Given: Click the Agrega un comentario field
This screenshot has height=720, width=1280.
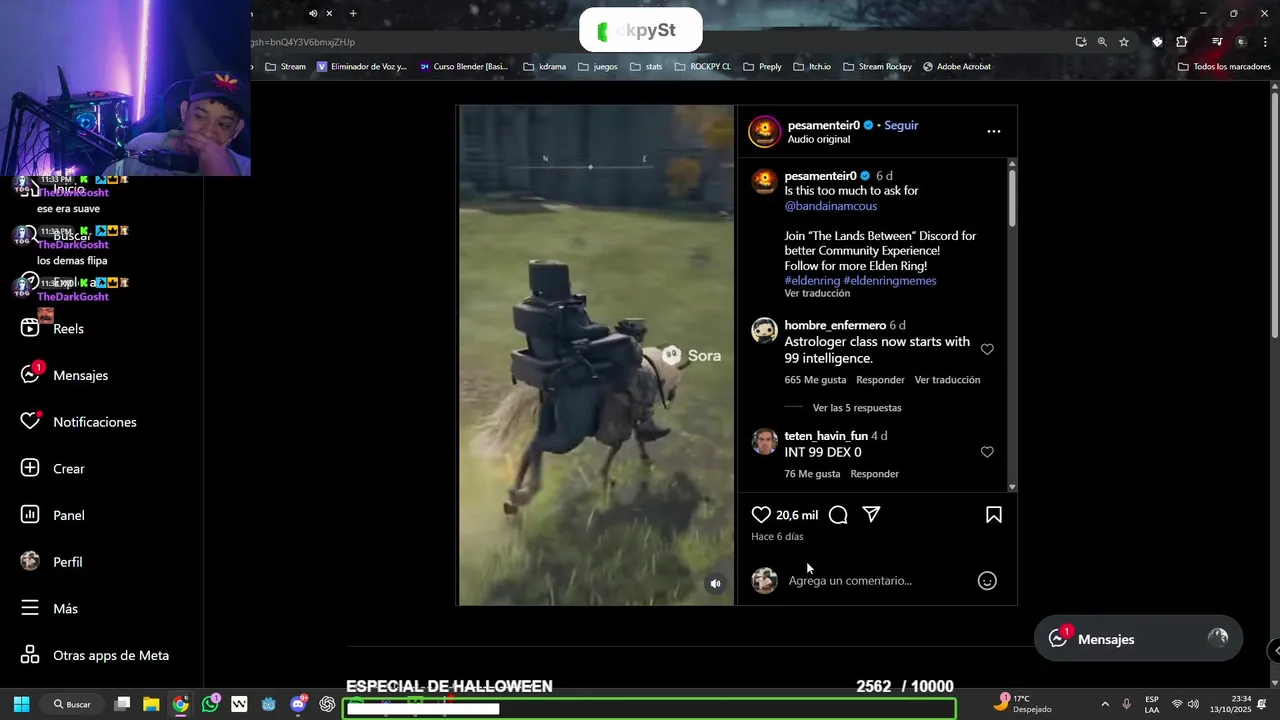Looking at the screenshot, I should (x=850, y=581).
